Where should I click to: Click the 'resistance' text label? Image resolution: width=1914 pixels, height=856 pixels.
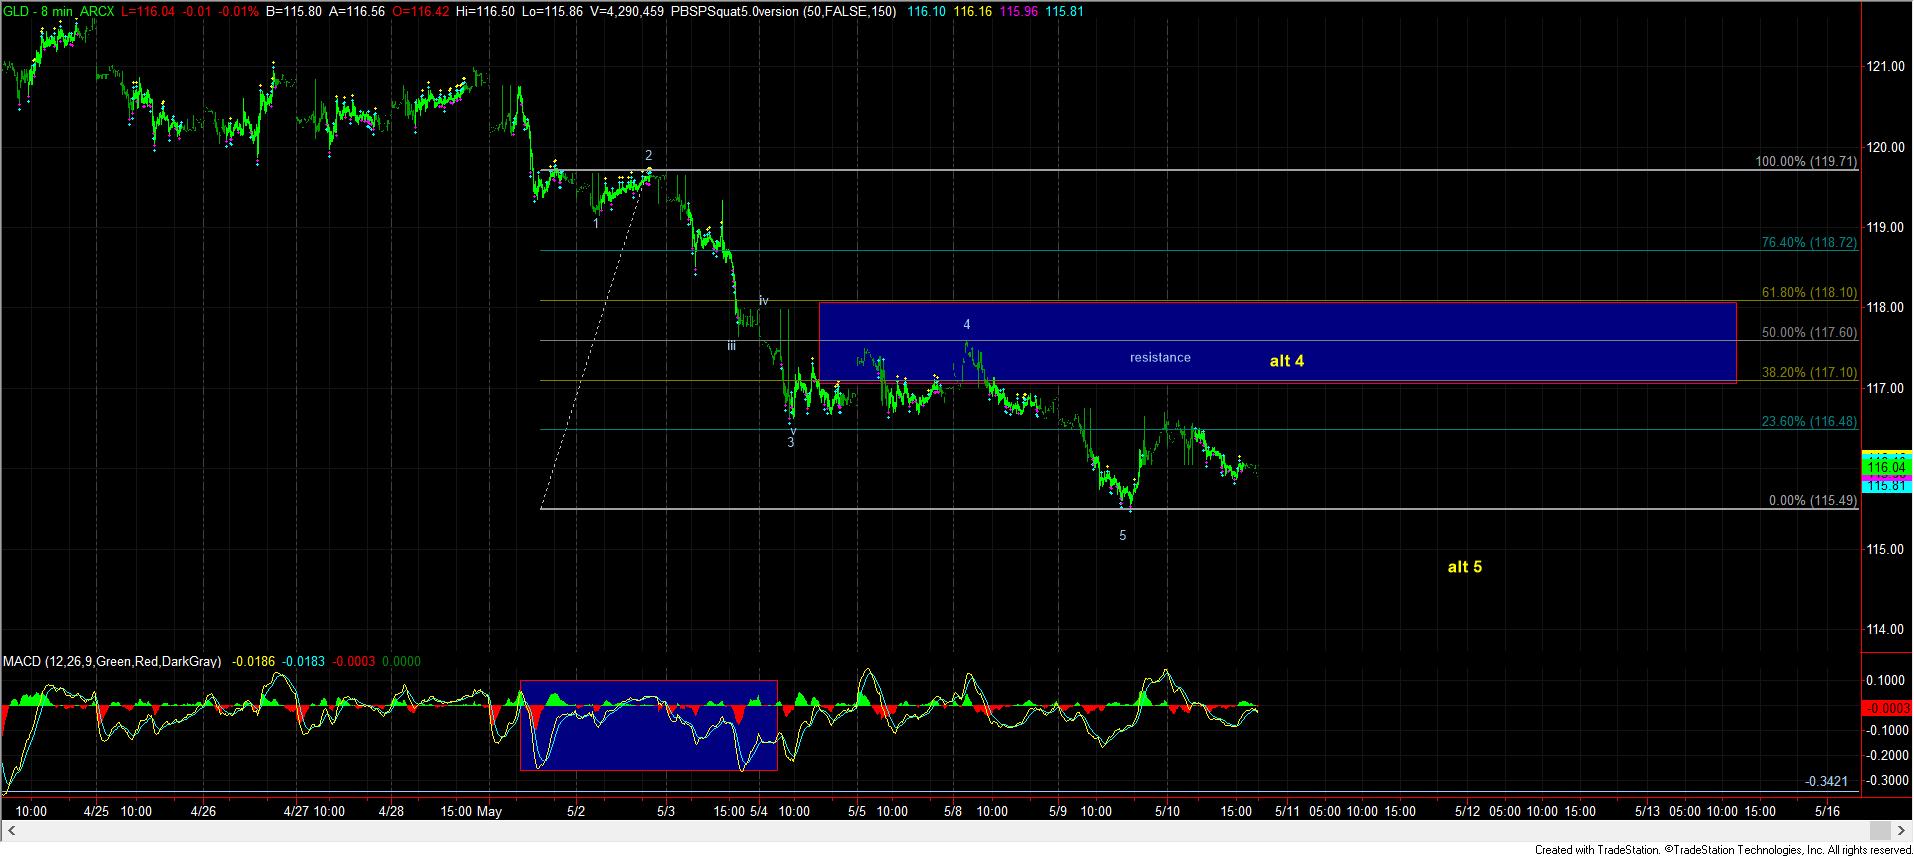(1160, 357)
